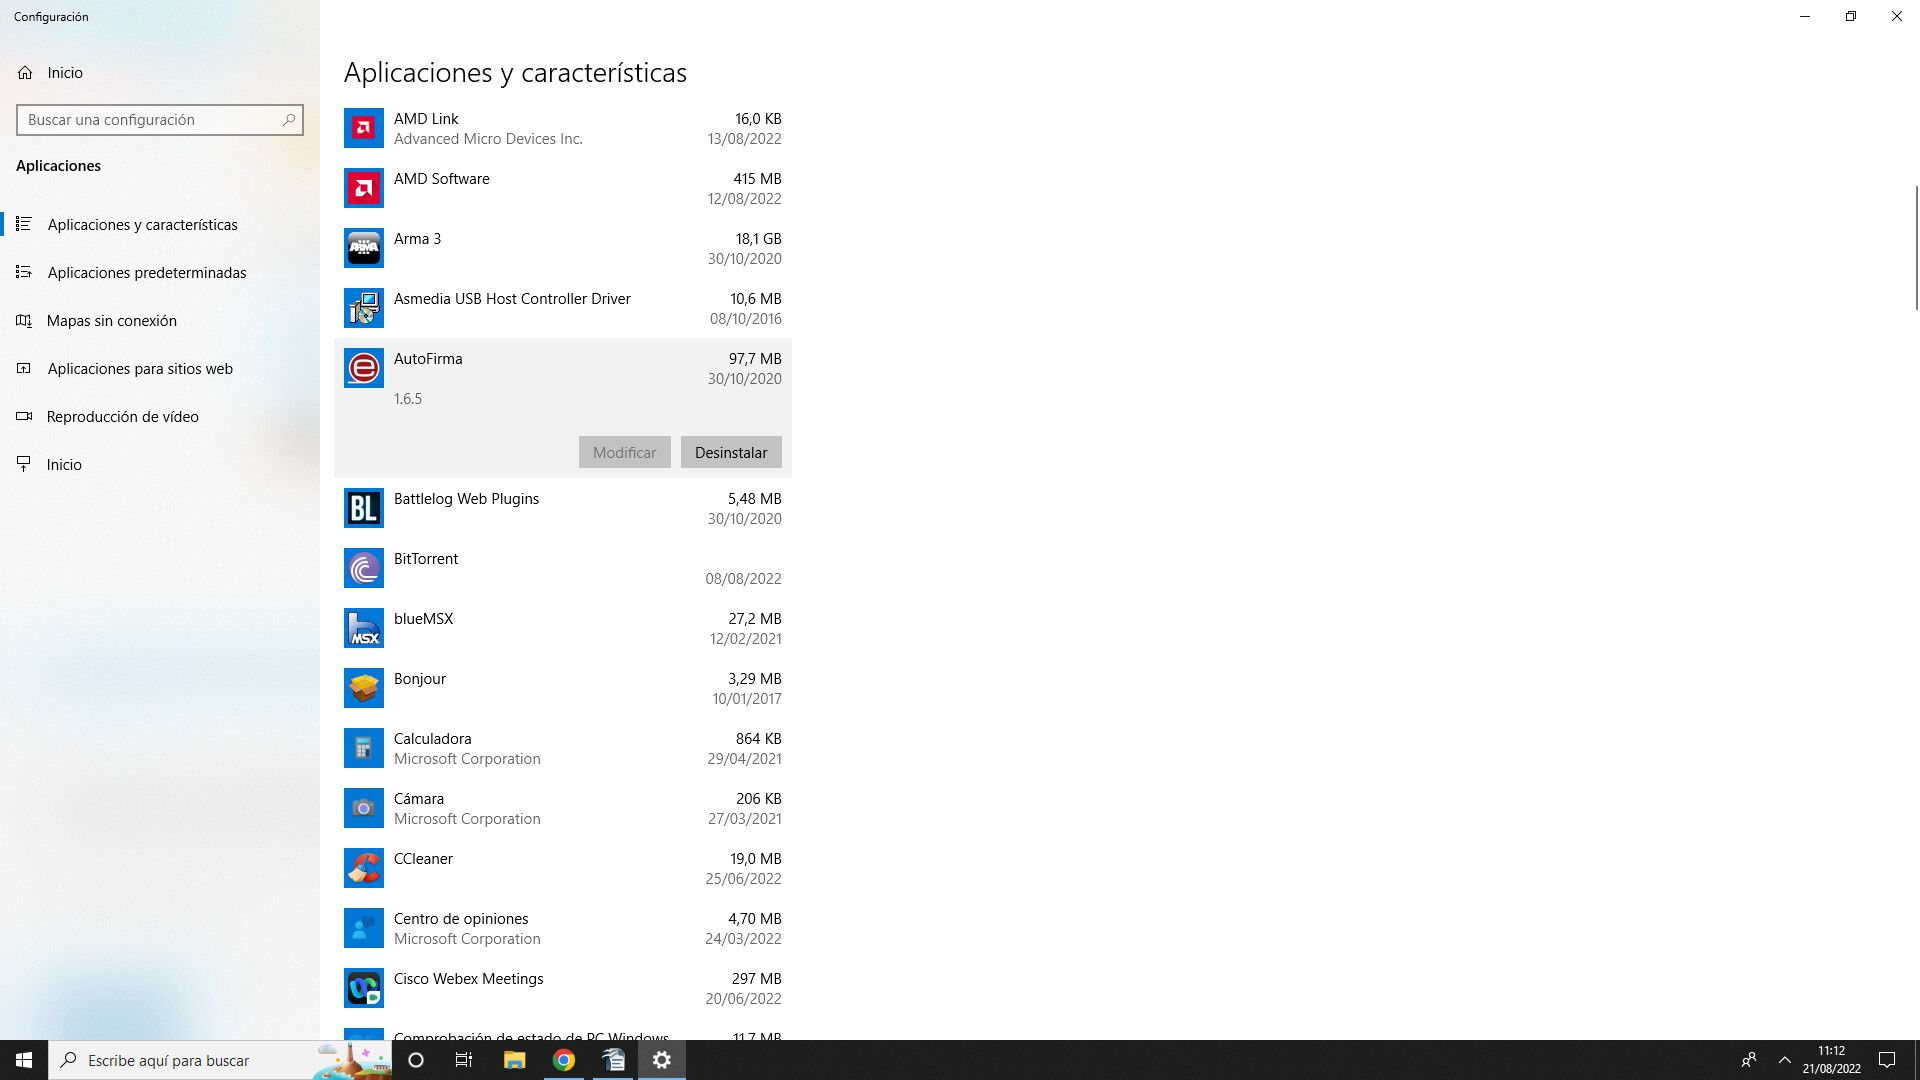This screenshot has height=1080, width=1920.
Task: Click the Bonjour package icon
Action: coord(363,688)
